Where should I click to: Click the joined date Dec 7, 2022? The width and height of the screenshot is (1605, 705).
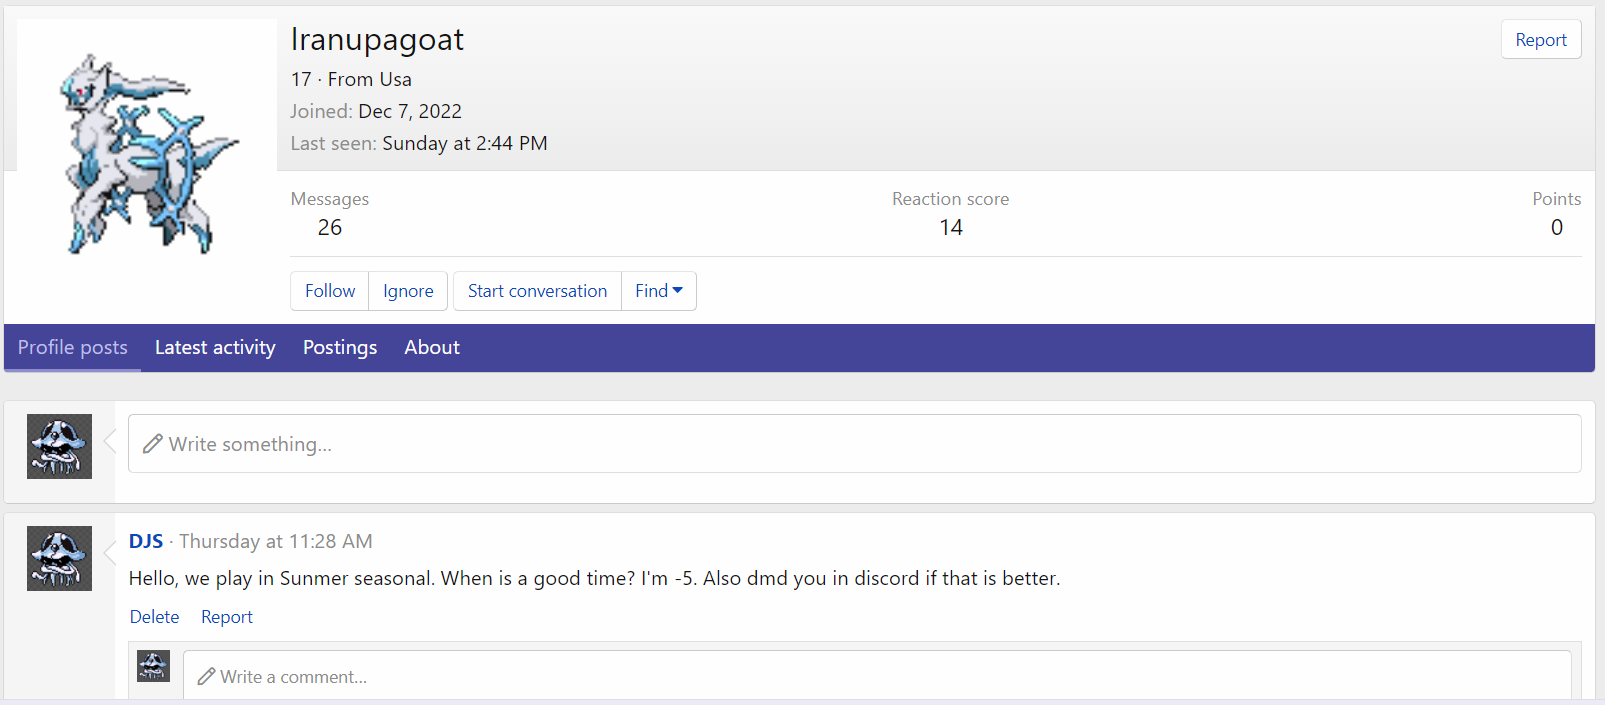[410, 111]
